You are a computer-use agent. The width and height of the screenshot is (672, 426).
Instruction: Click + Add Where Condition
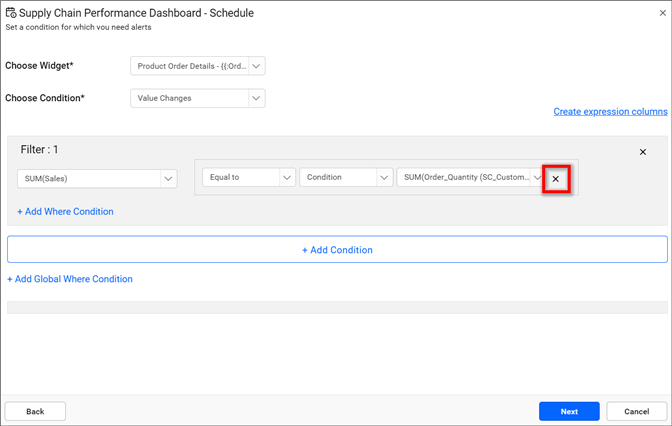tap(65, 212)
